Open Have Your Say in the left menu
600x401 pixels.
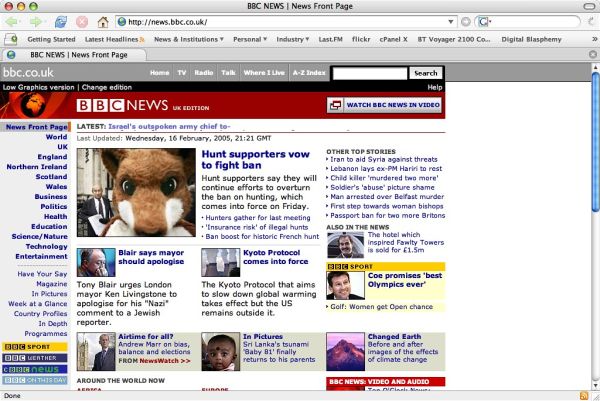(42, 274)
